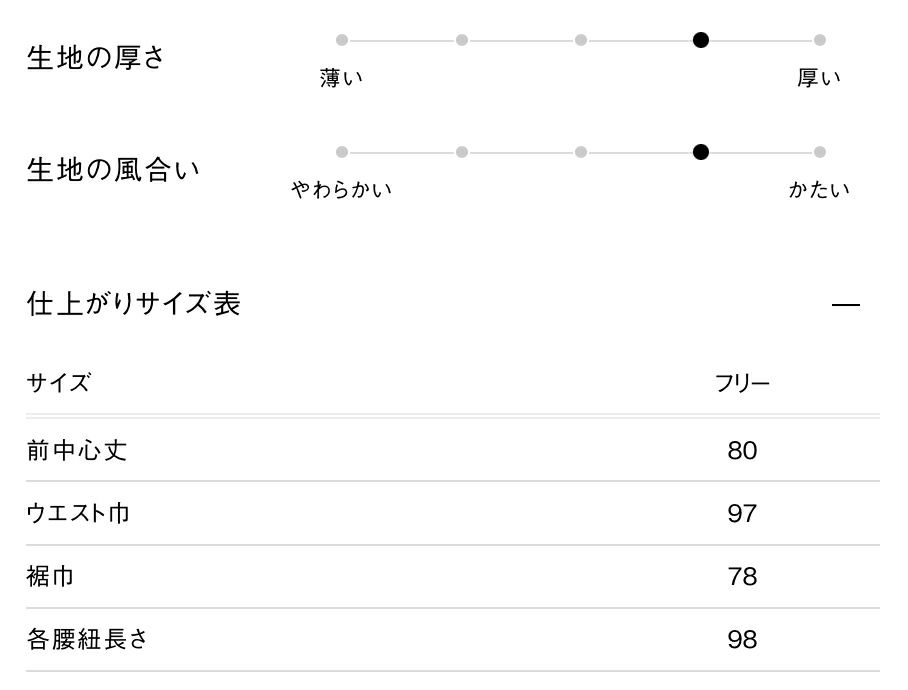Select the filled dot on 生地の厚さ scale
This screenshot has width=908, height=690.
701,40
